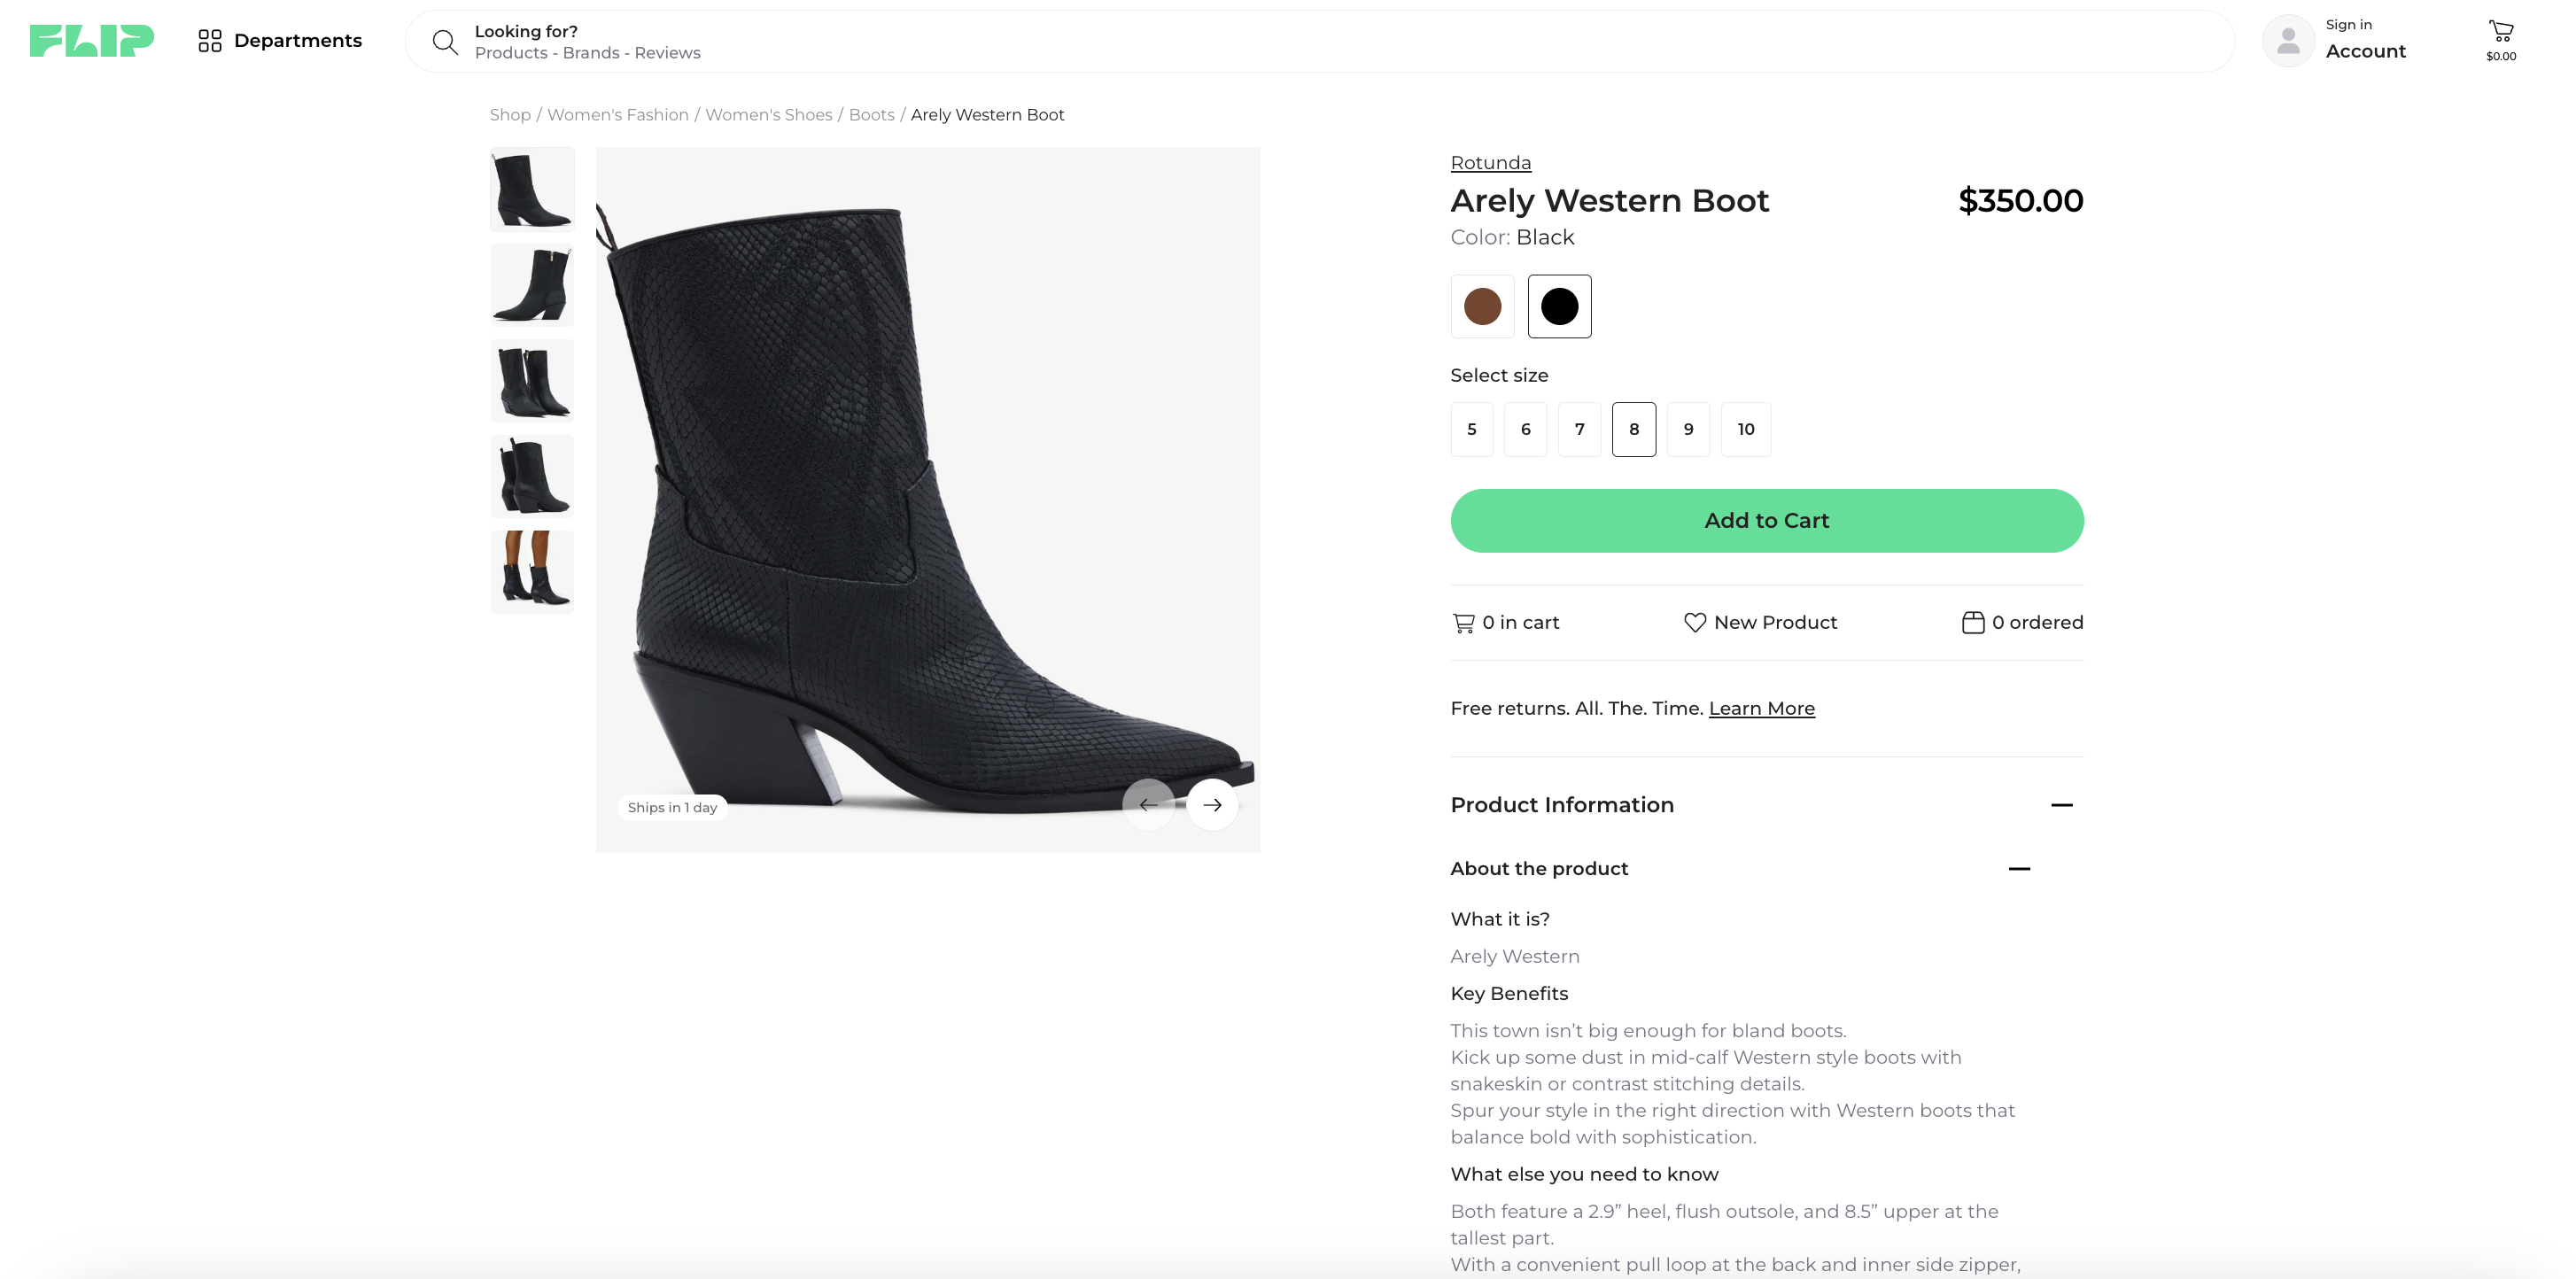The image size is (2576, 1279).
Task: Select size 8
Action: 1633,430
